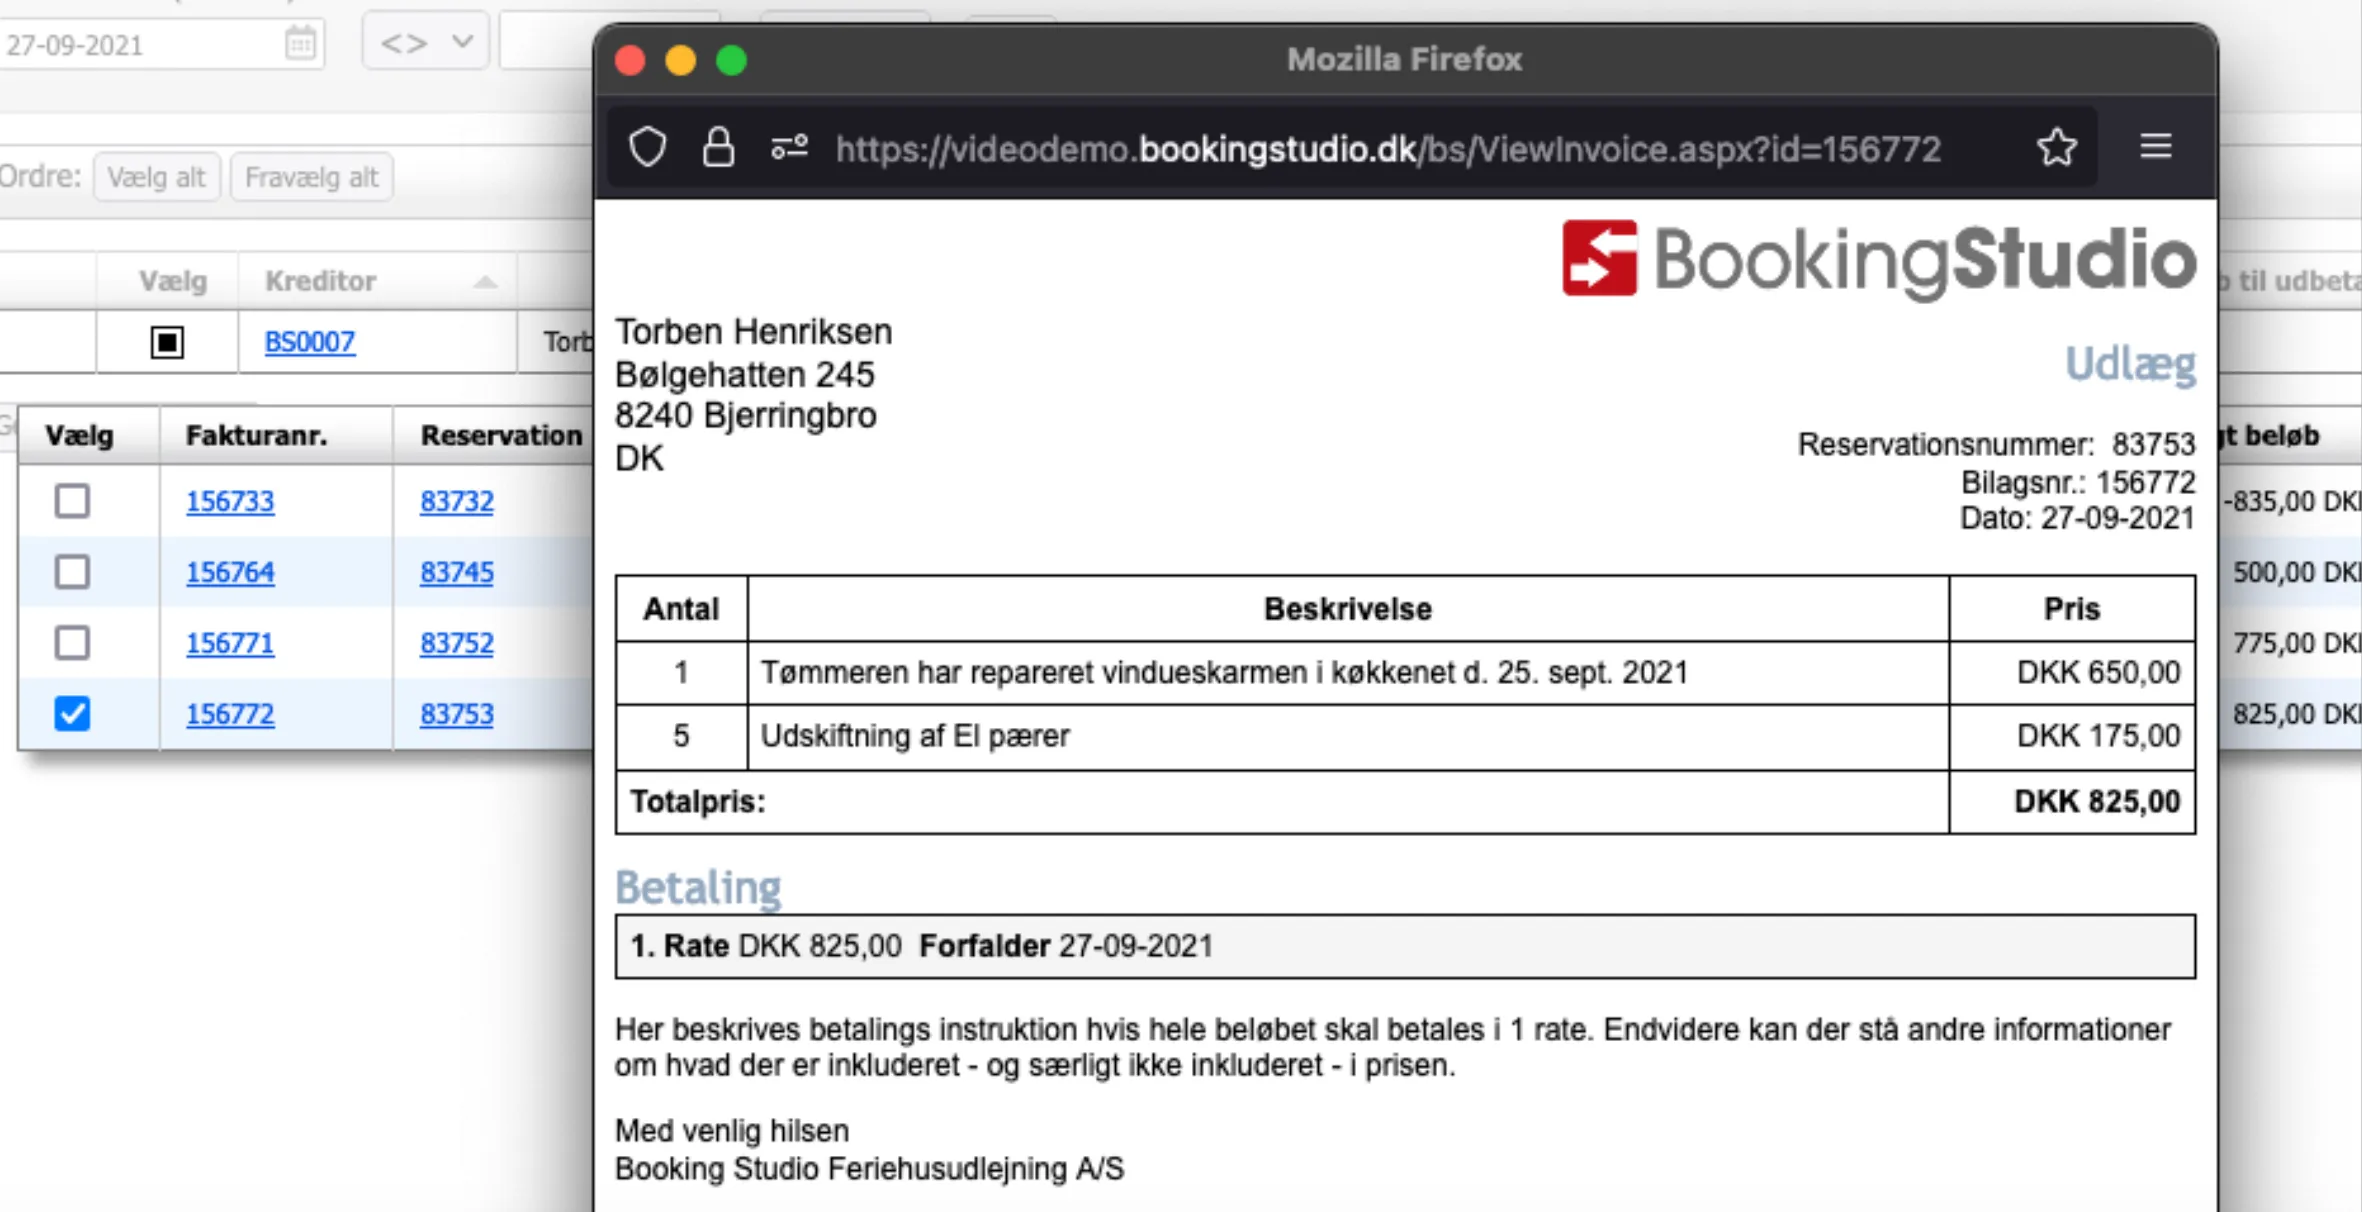Check the checkbox for invoice 156733

(71, 501)
